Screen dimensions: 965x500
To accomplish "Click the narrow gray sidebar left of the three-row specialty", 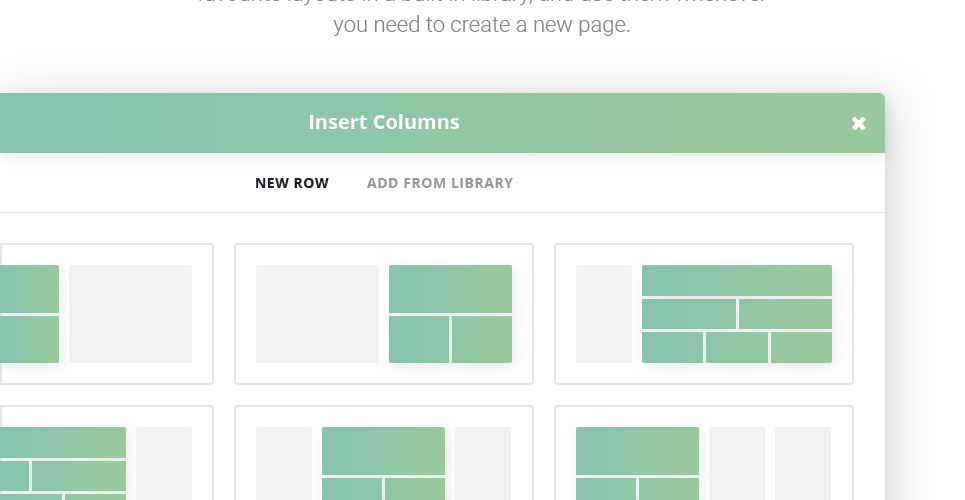I will point(604,314).
